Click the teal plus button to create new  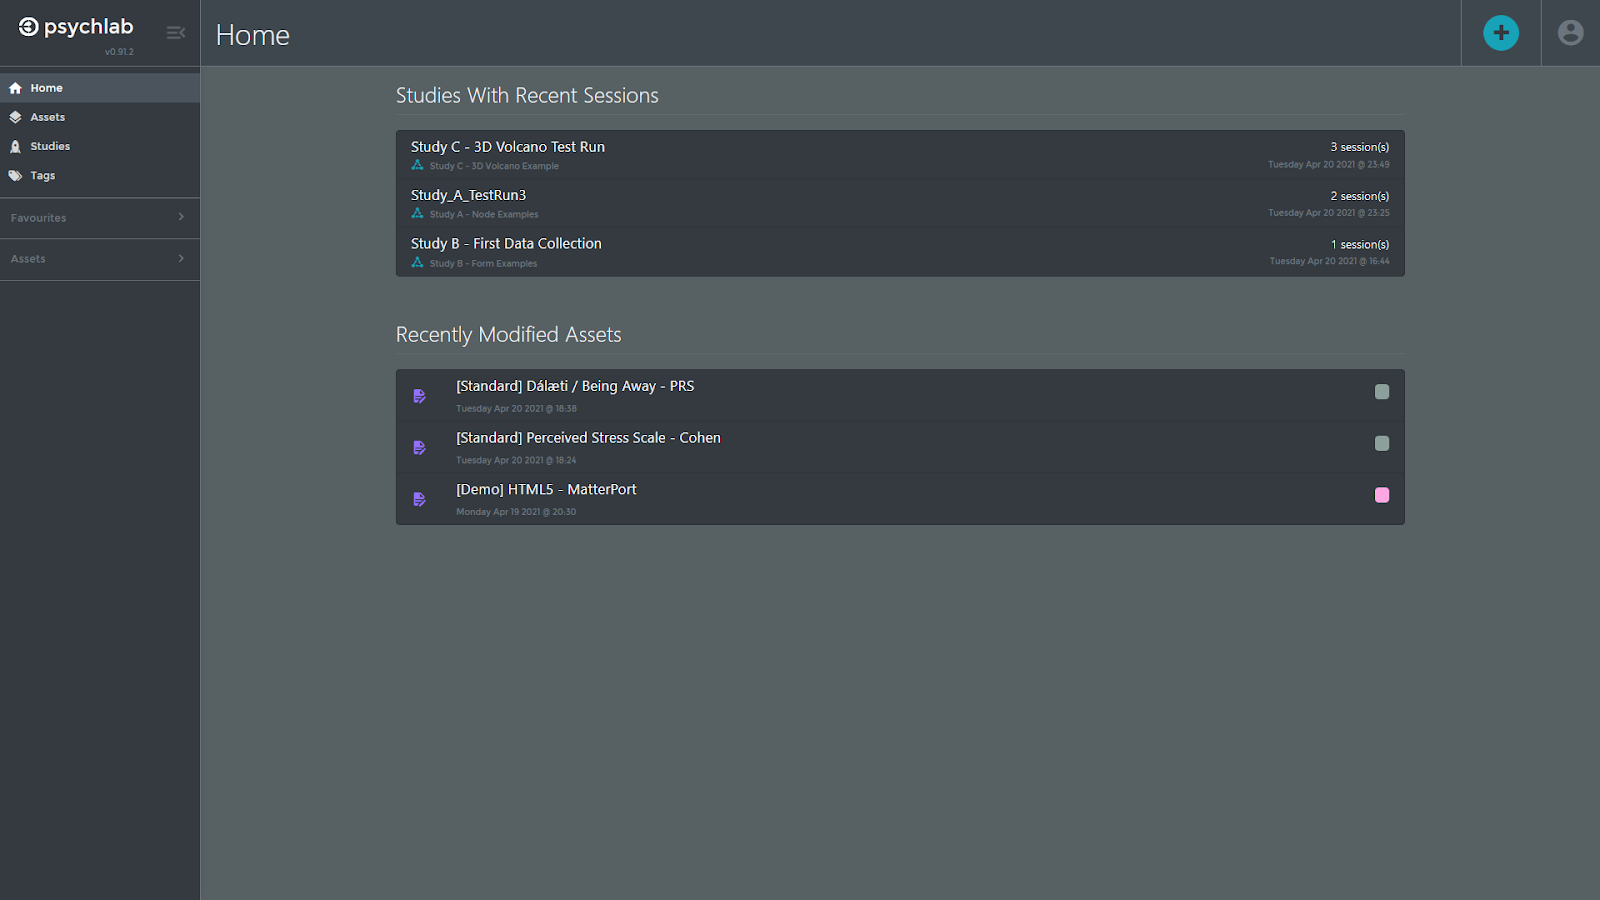(1500, 32)
